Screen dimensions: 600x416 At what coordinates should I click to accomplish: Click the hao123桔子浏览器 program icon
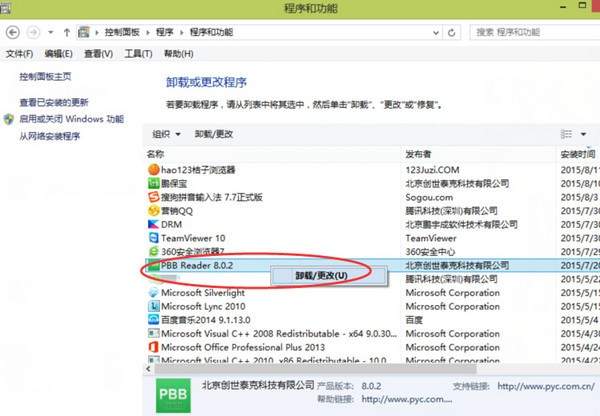click(x=153, y=169)
